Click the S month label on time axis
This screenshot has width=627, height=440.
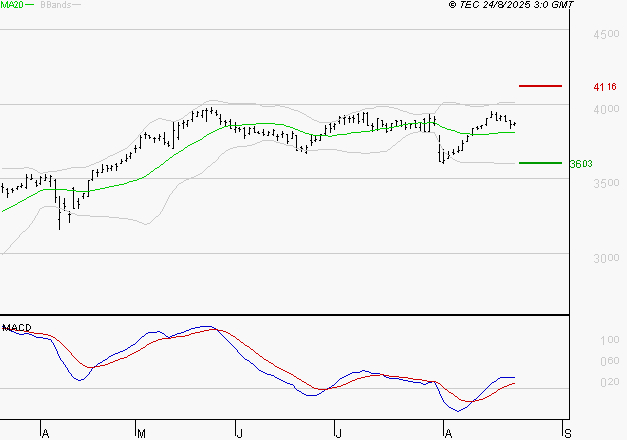click(567, 434)
